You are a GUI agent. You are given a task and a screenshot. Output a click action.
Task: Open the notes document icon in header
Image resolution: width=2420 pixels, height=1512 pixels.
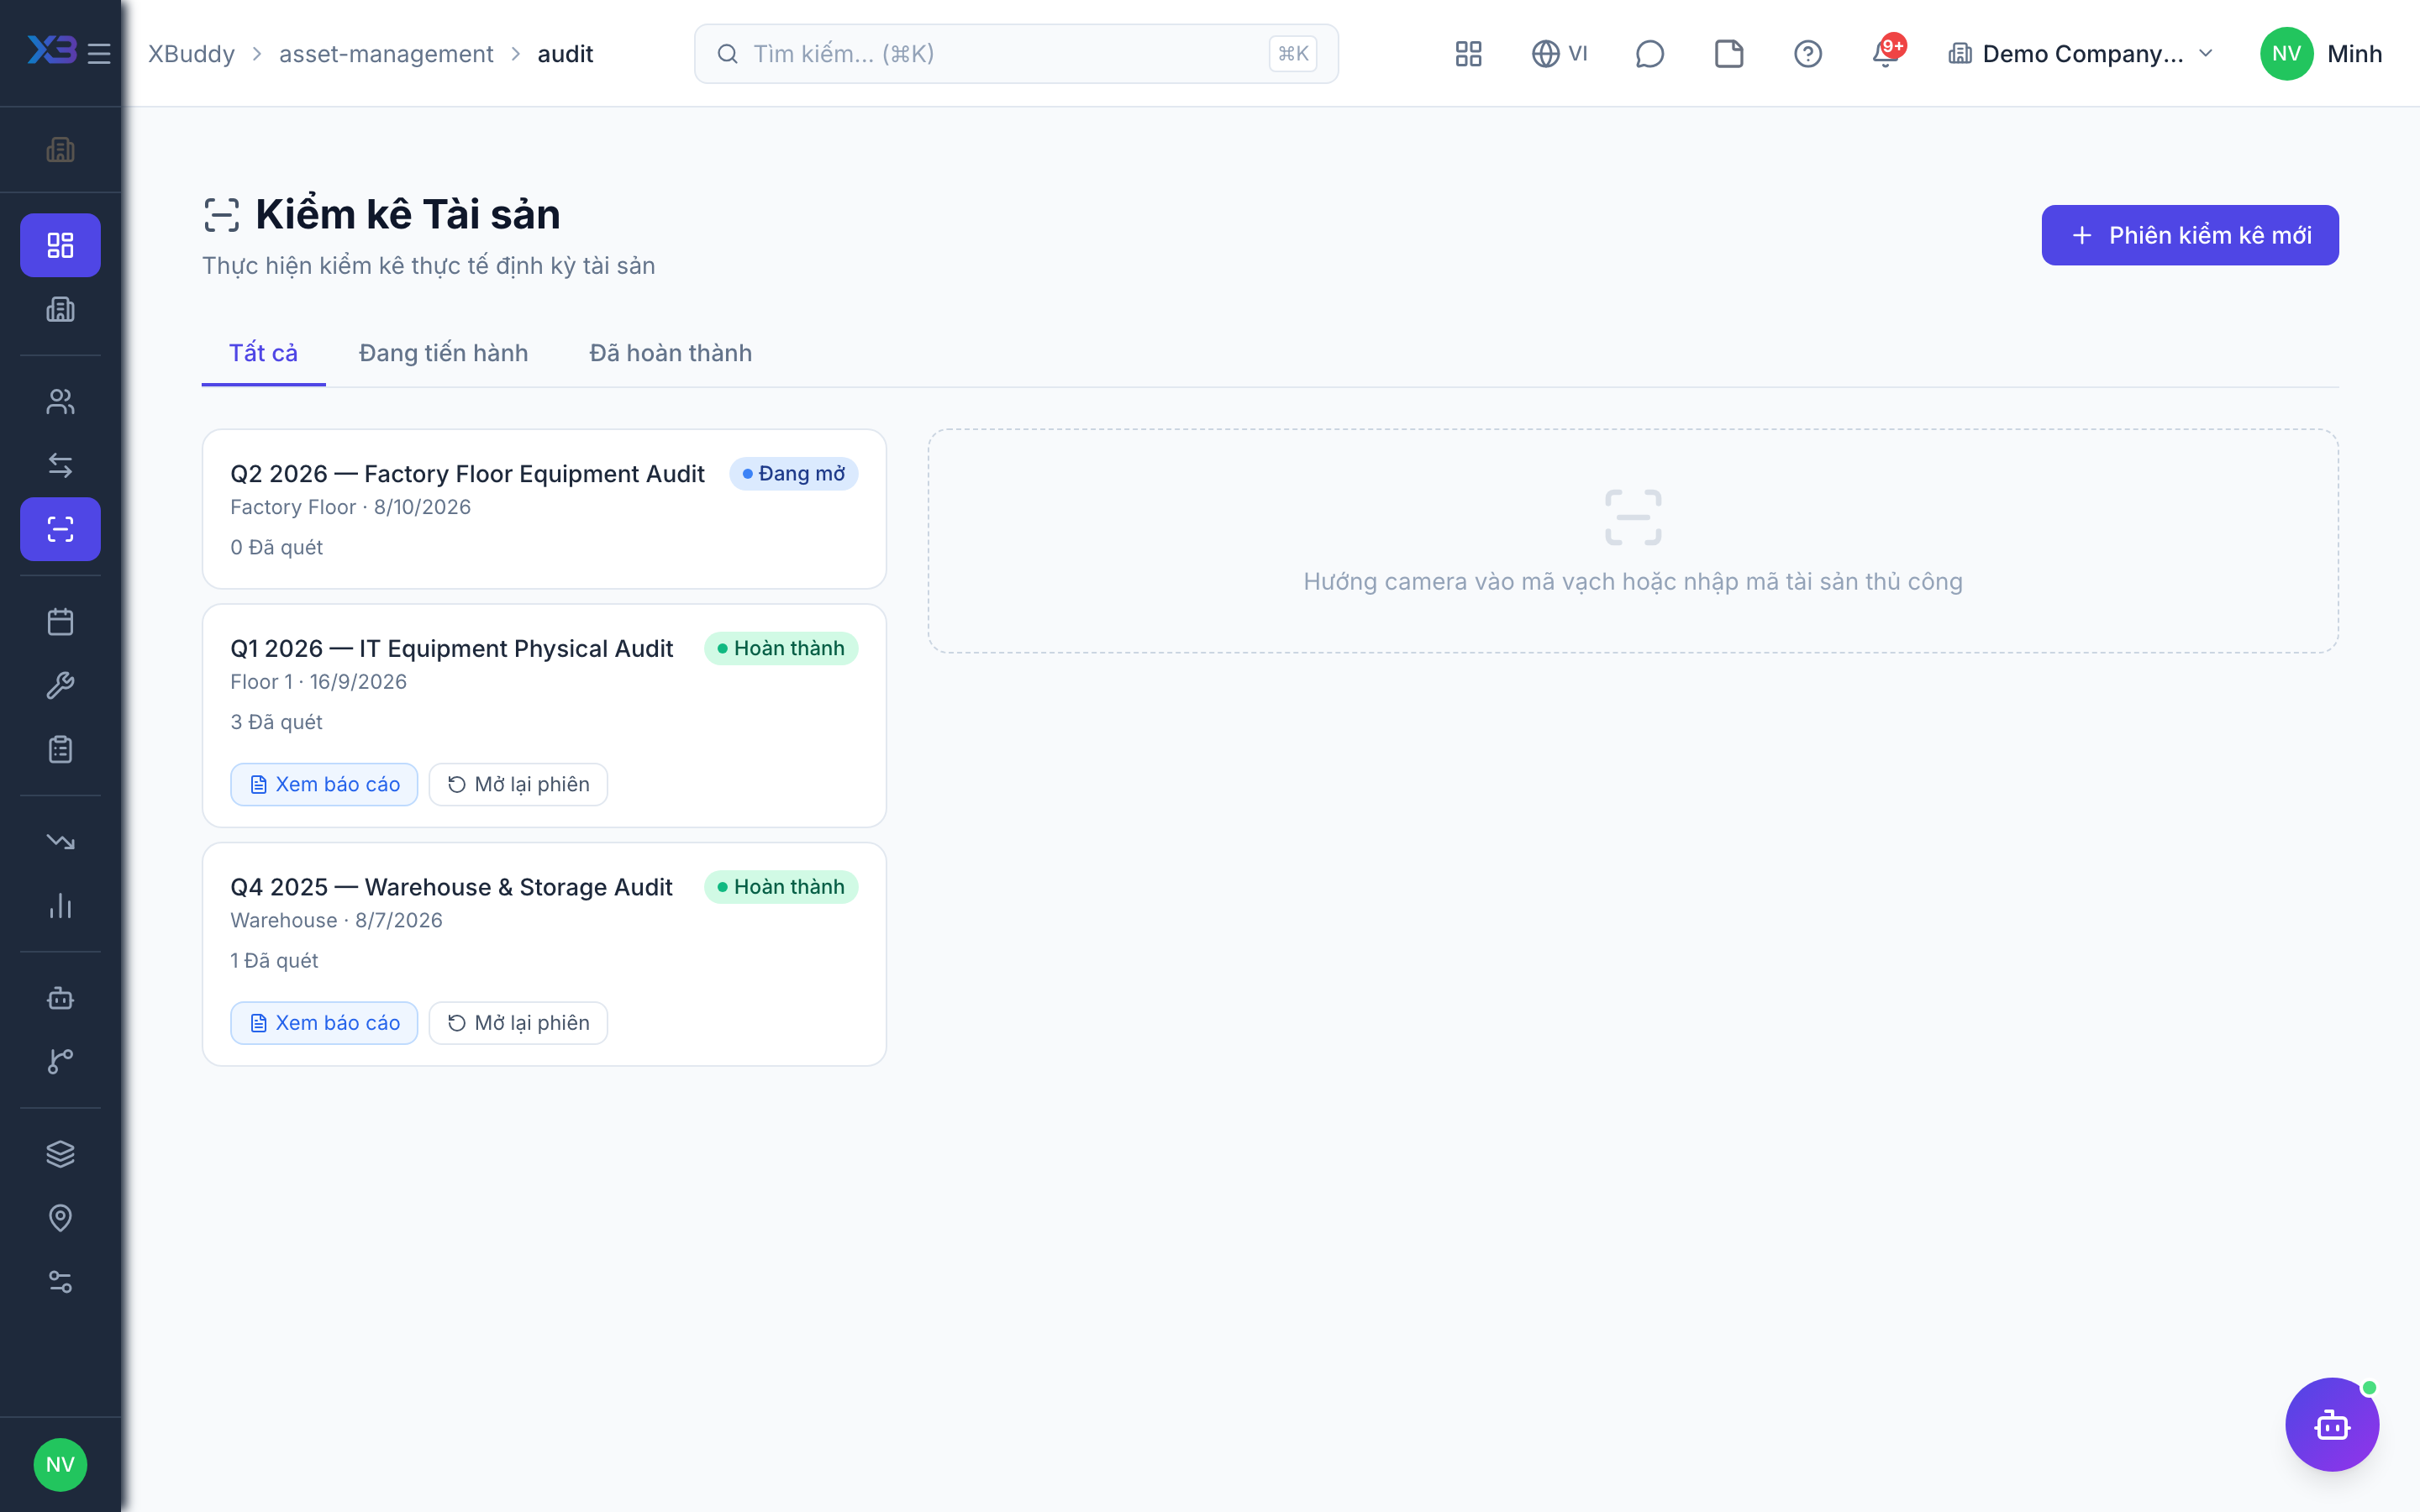click(1728, 54)
